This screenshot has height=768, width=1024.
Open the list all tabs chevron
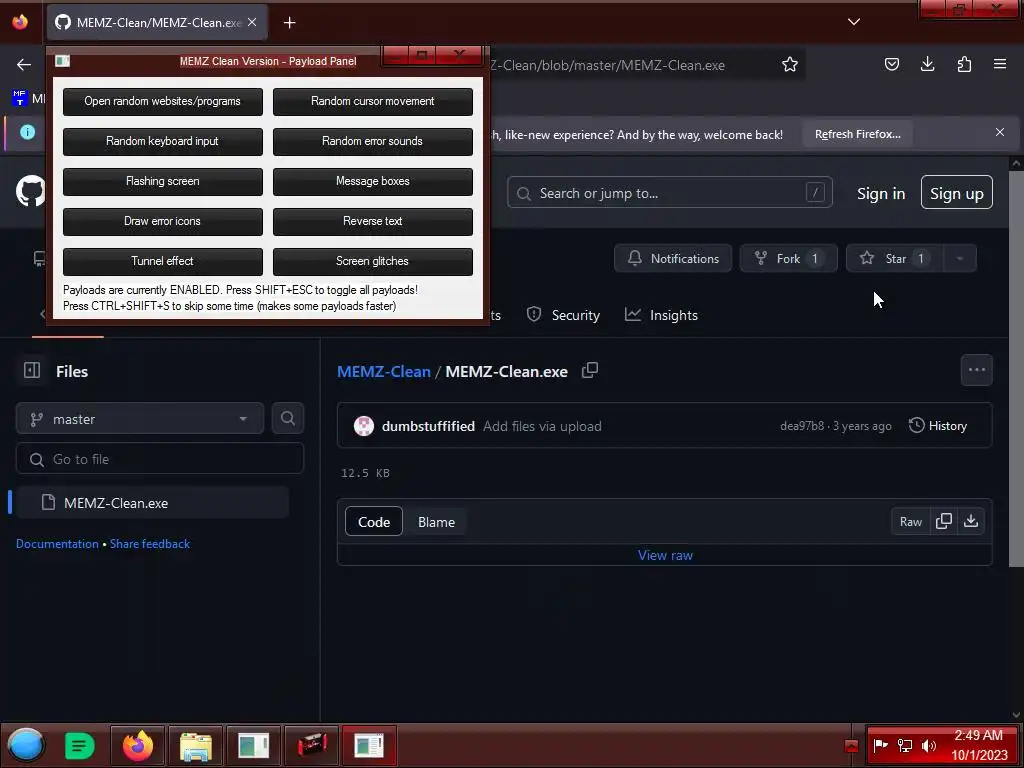(x=854, y=22)
